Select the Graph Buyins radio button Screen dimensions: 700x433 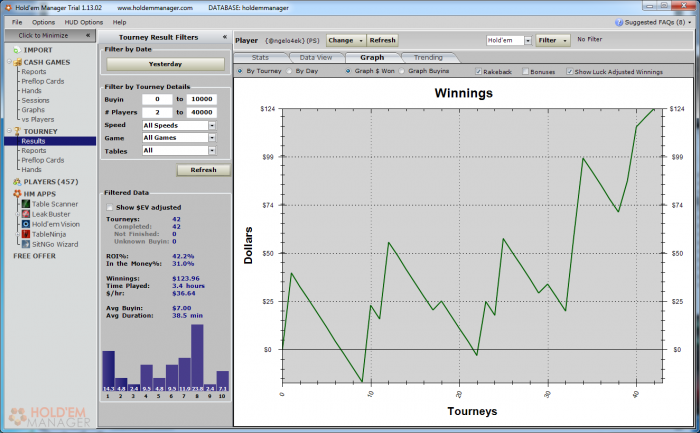tap(402, 71)
